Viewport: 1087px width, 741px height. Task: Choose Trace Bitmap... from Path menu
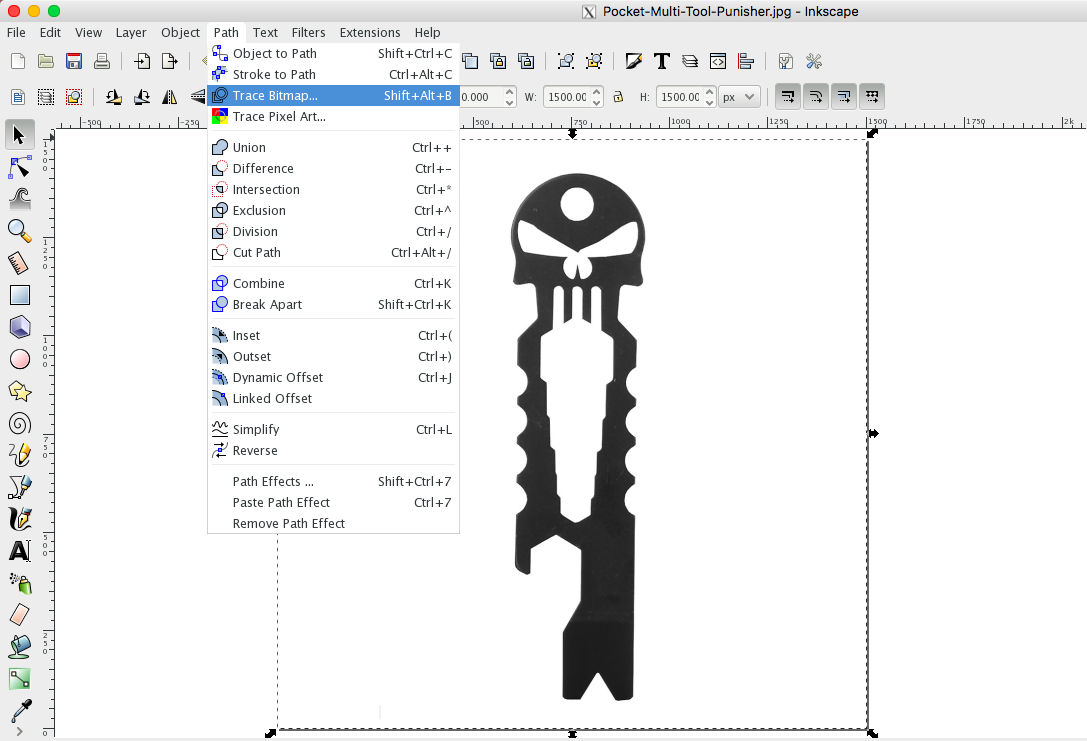333,96
